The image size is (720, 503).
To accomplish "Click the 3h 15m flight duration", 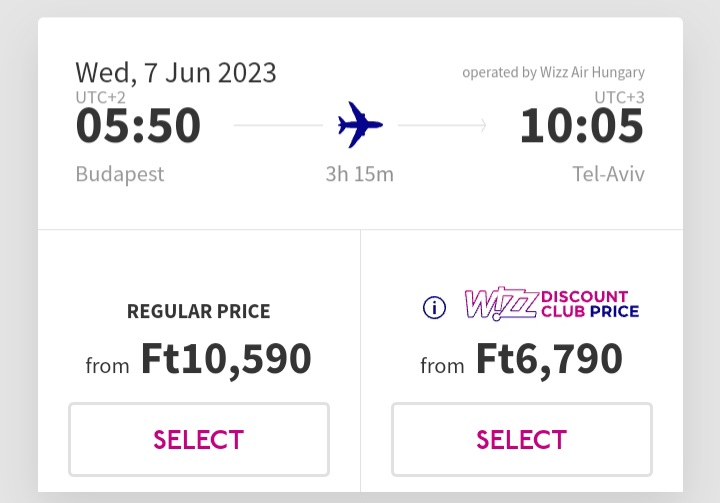I will point(360,174).
